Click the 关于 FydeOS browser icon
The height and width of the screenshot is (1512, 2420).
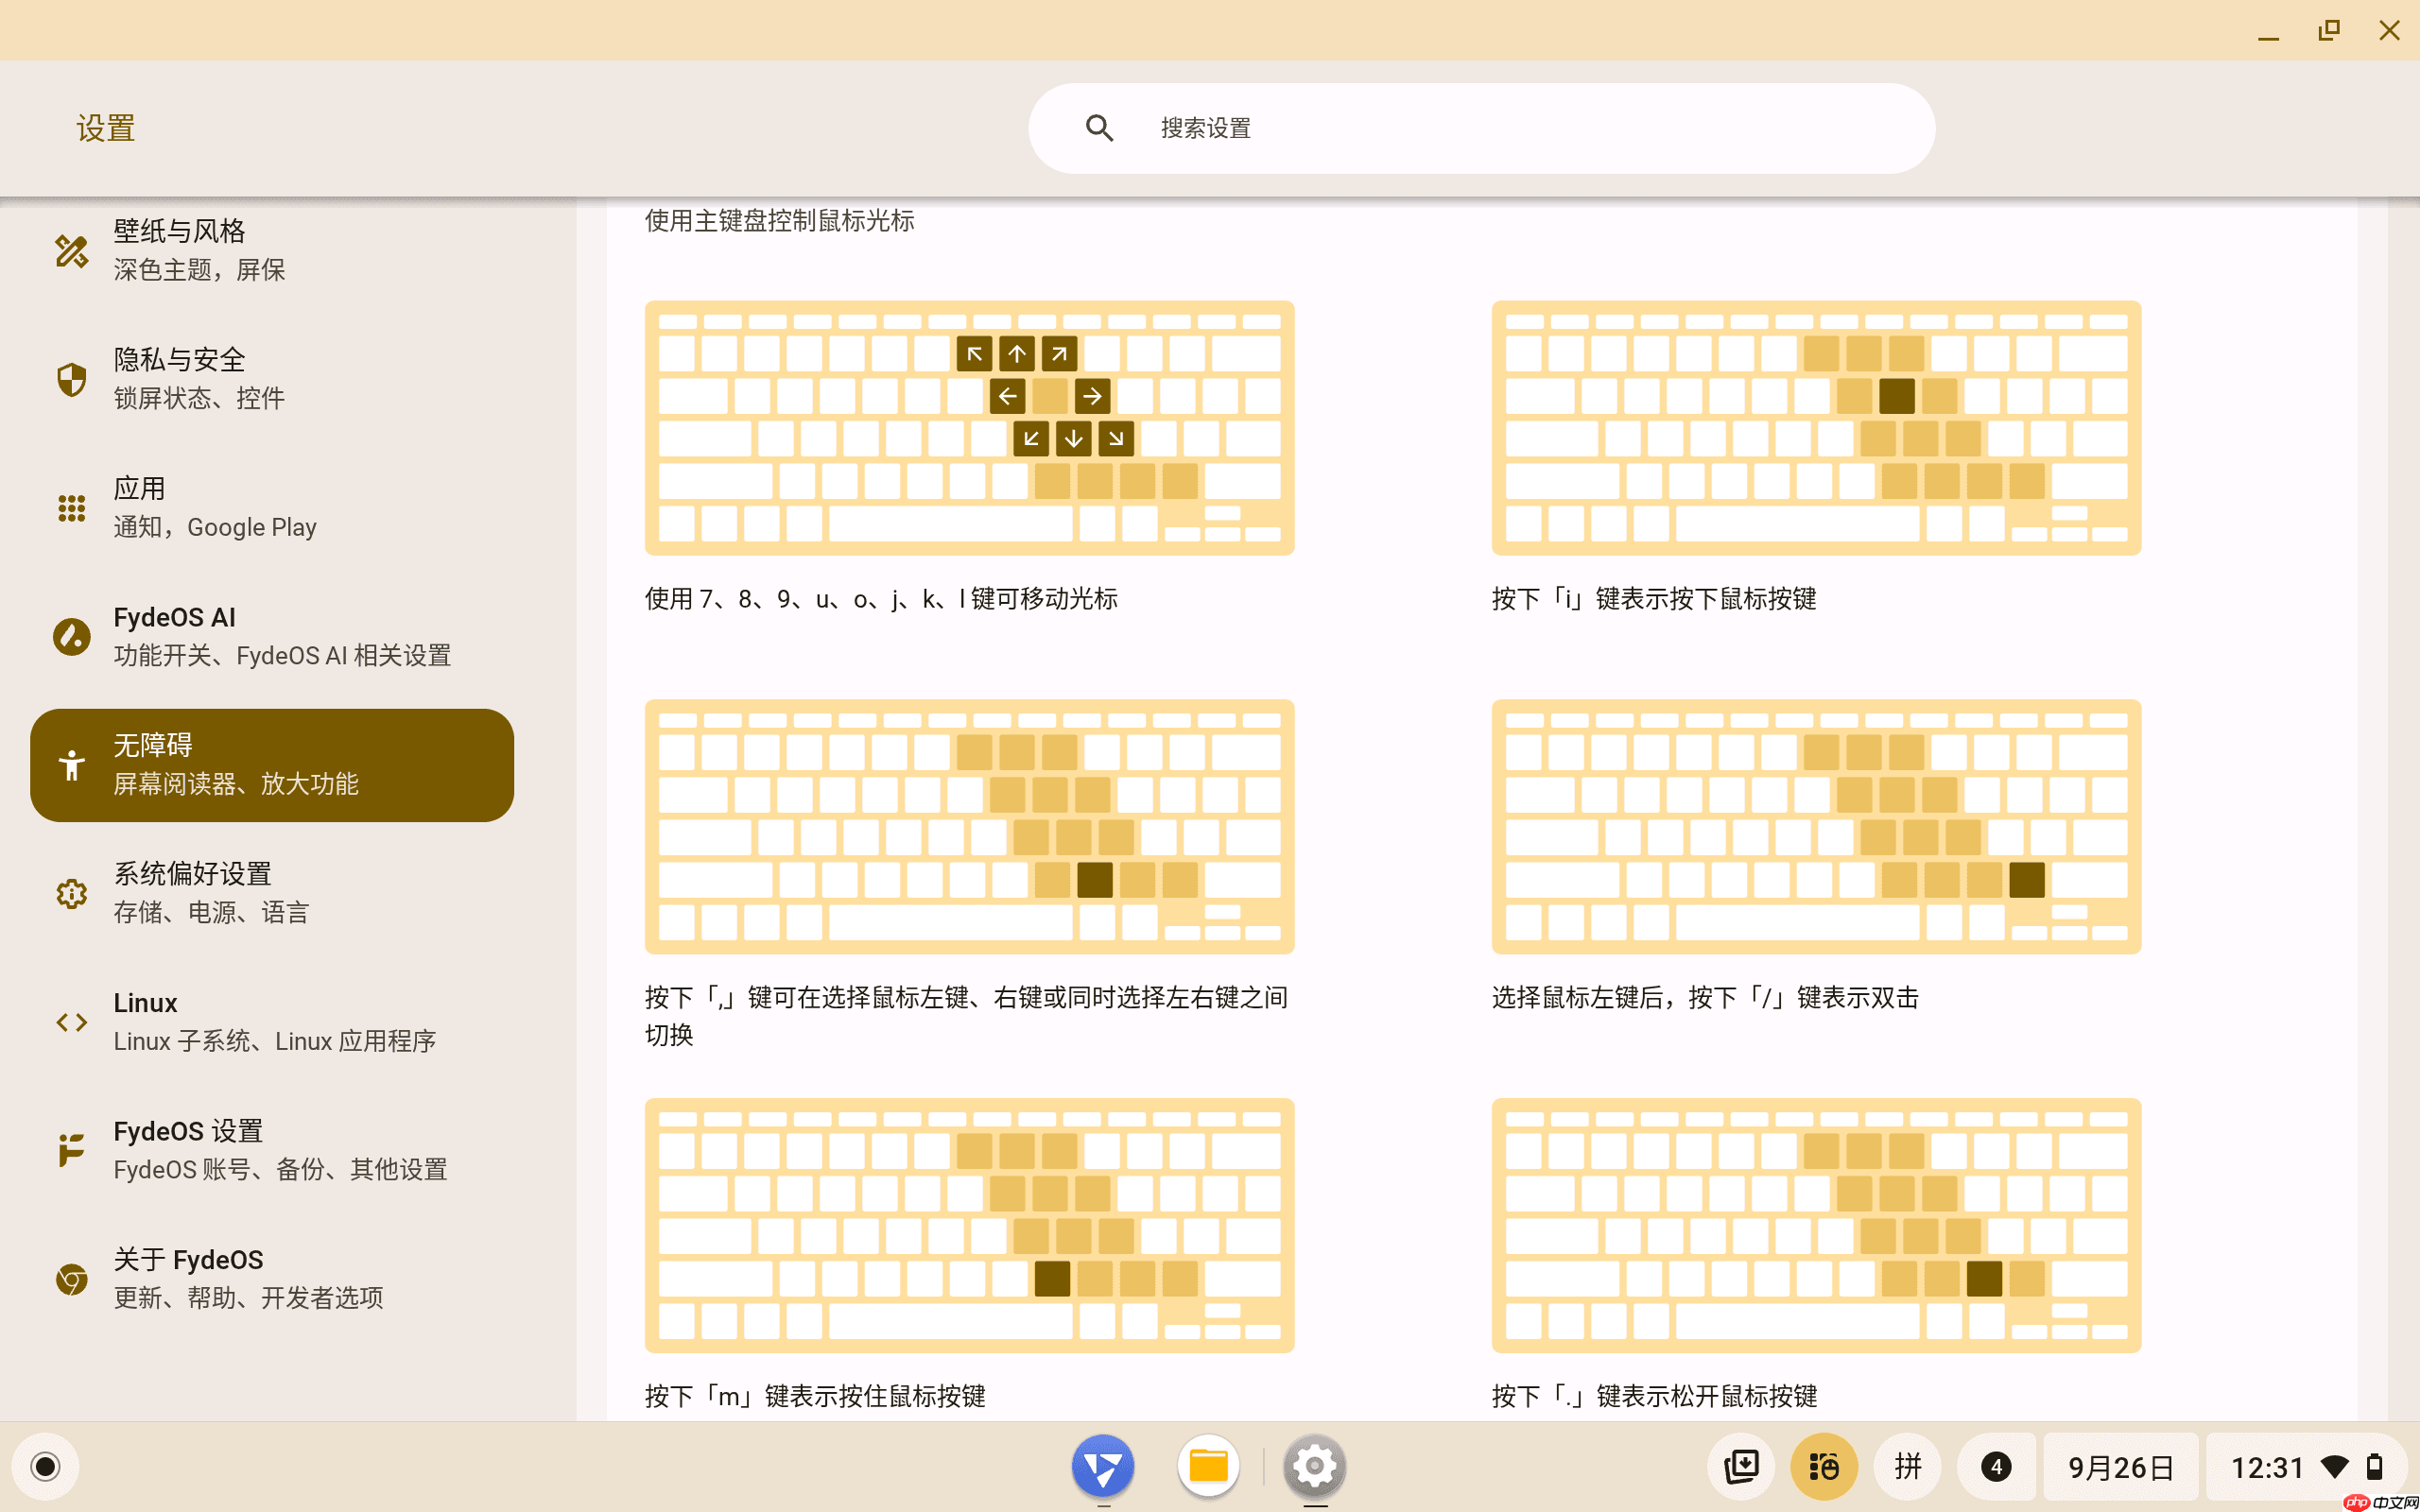pyautogui.click(x=71, y=1278)
